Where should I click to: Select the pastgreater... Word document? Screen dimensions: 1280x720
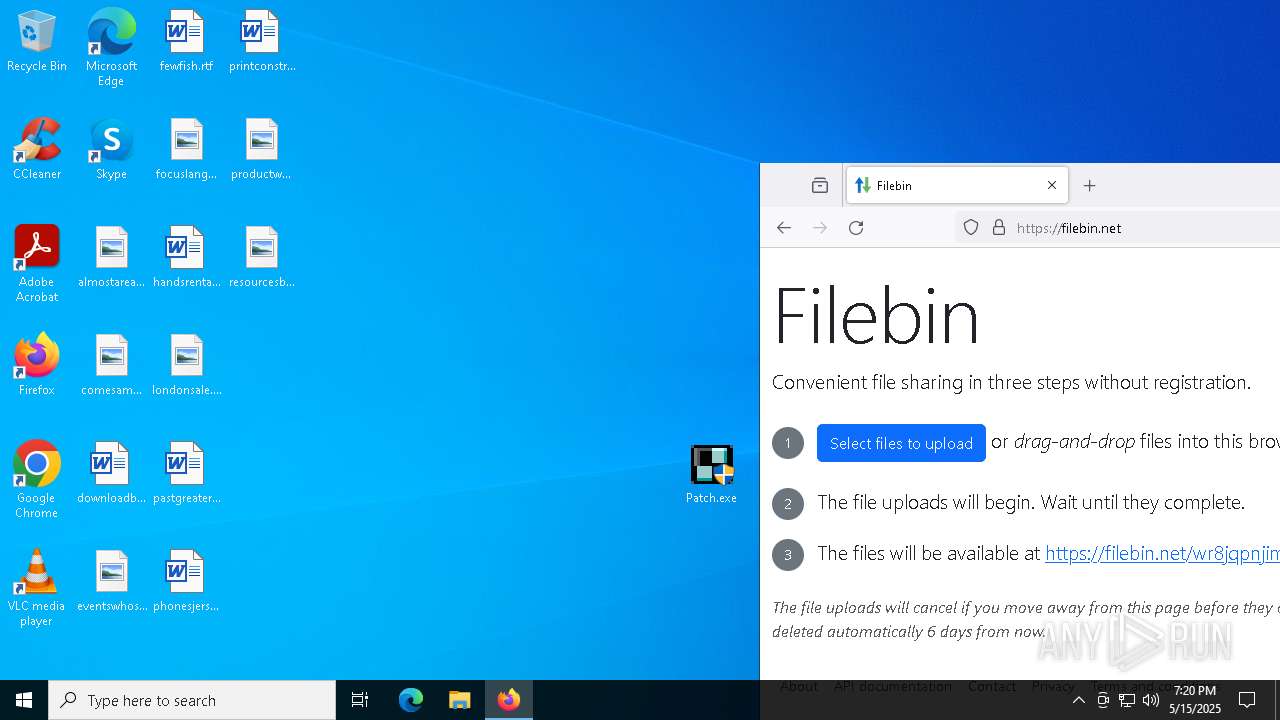coord(186,474)
